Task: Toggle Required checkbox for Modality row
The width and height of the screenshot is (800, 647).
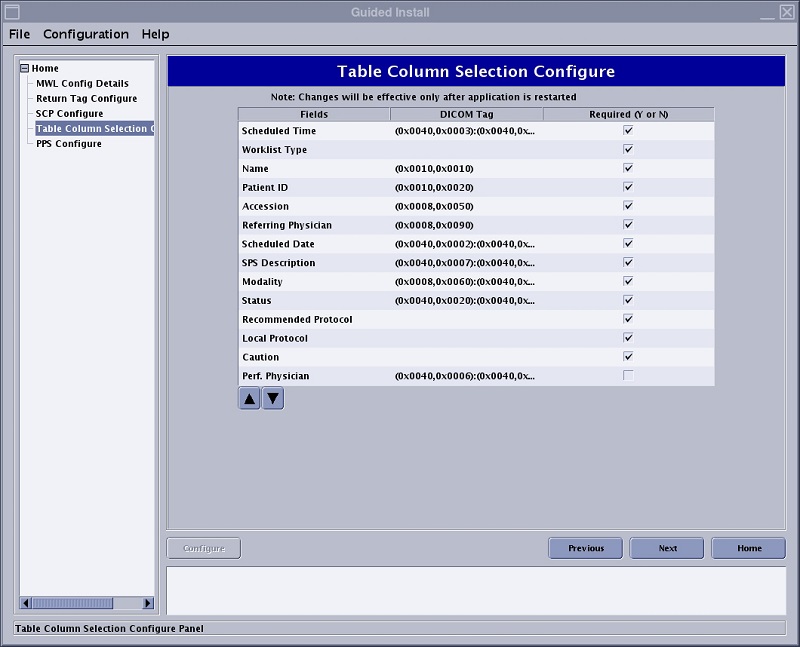Action: click(628, 282)
